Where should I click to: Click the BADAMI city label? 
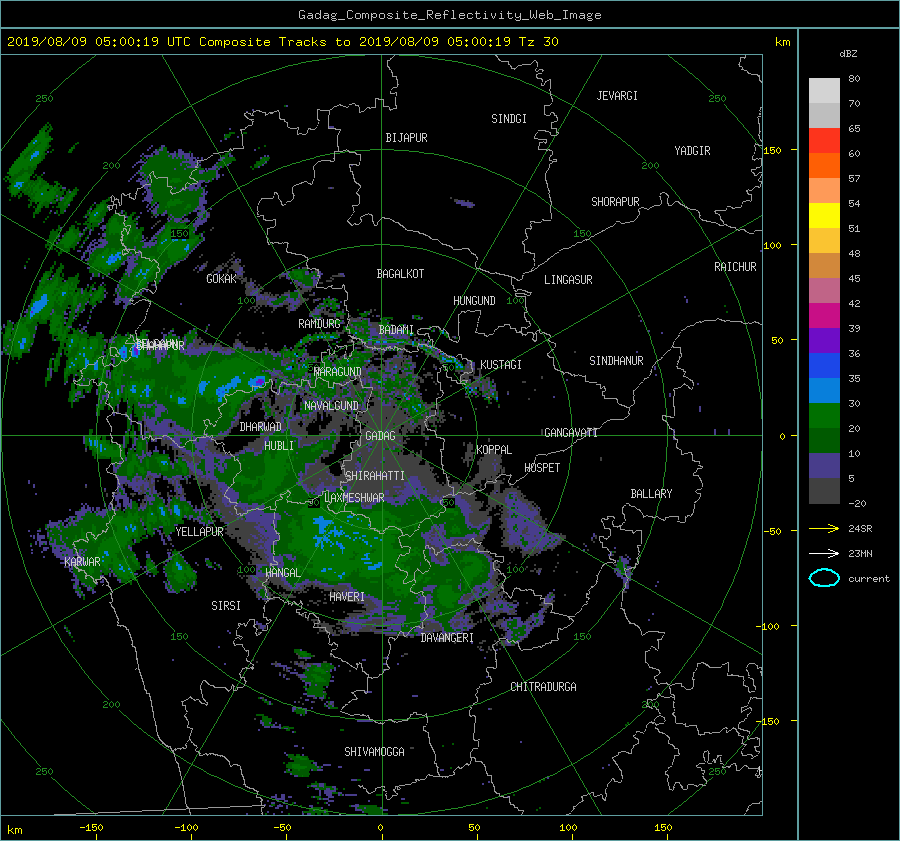(396, 330)
